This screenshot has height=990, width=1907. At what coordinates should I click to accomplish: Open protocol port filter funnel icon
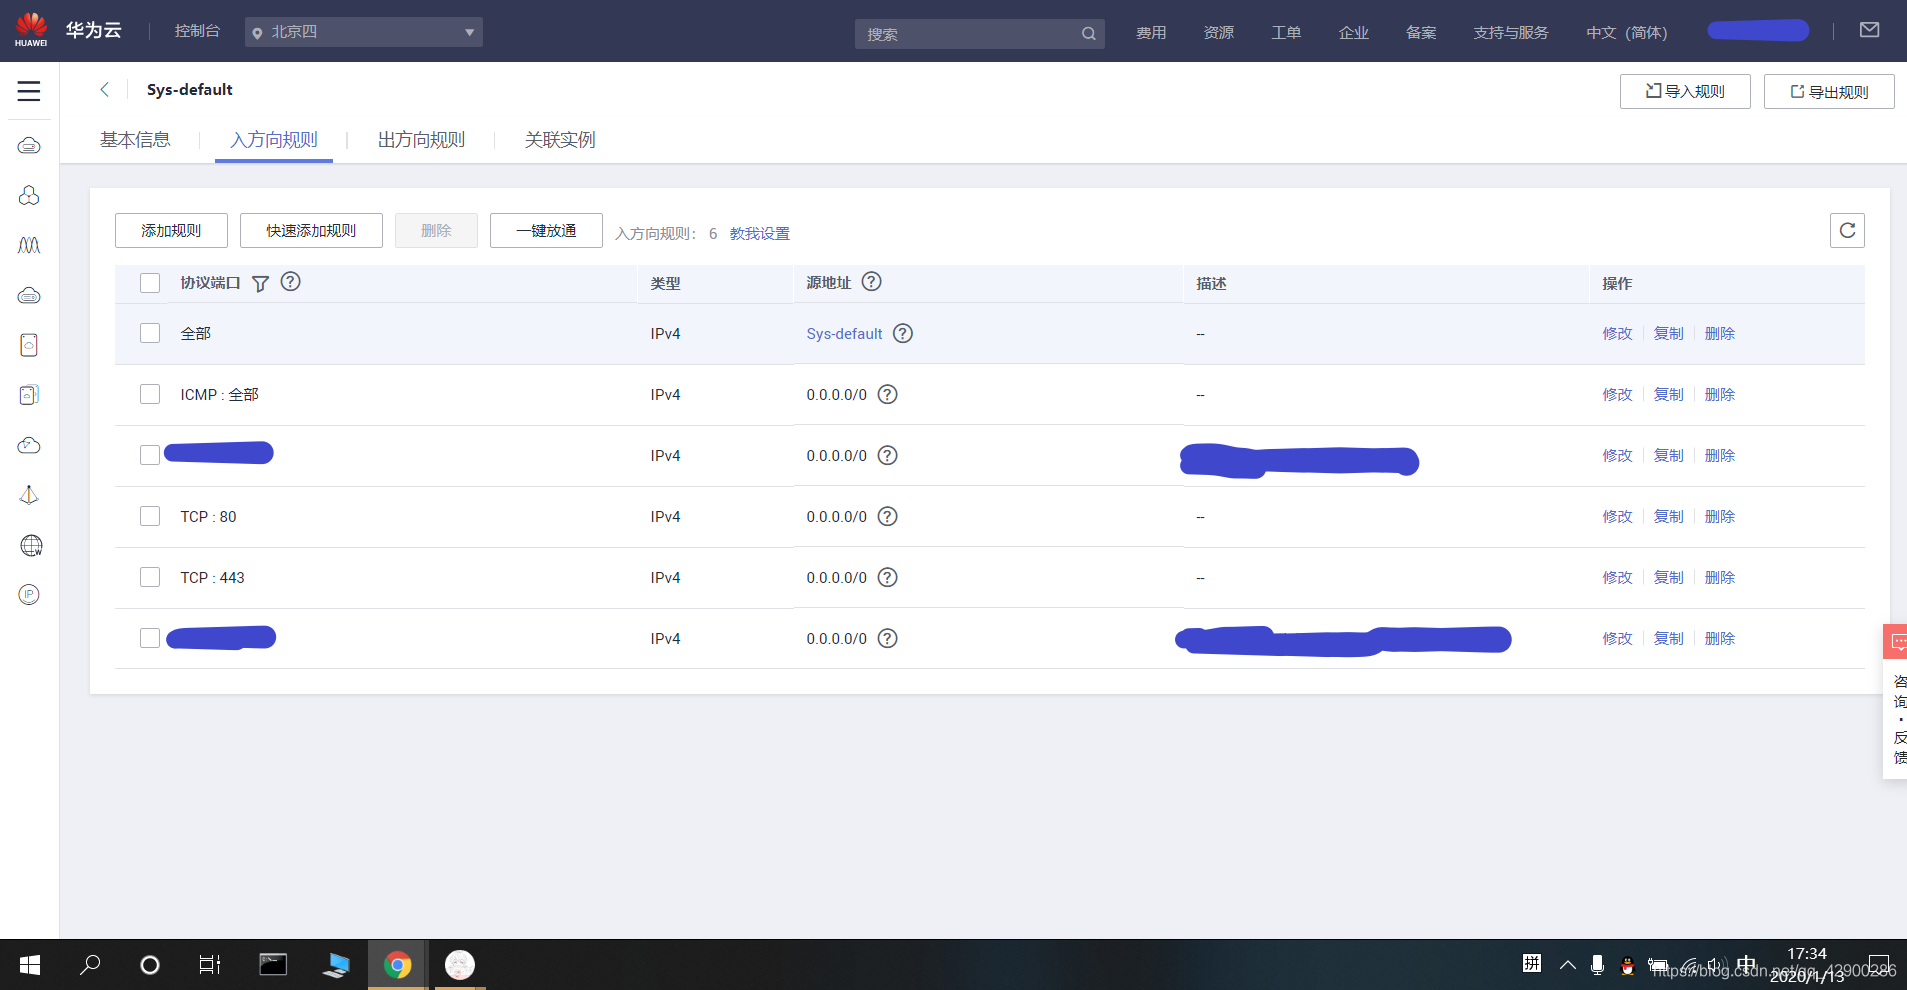[x=260, y=284]
